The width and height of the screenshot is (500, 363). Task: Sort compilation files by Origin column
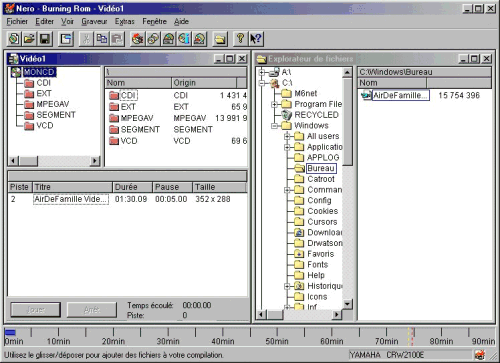(204, 83)
